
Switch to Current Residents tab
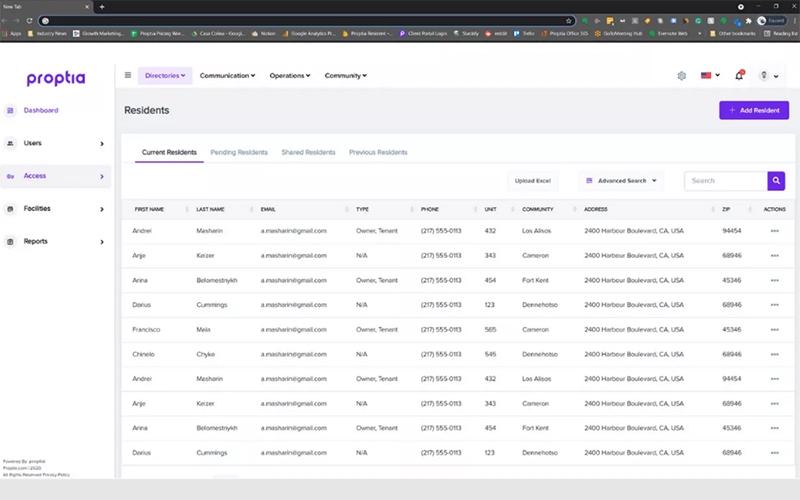point(169,152)
